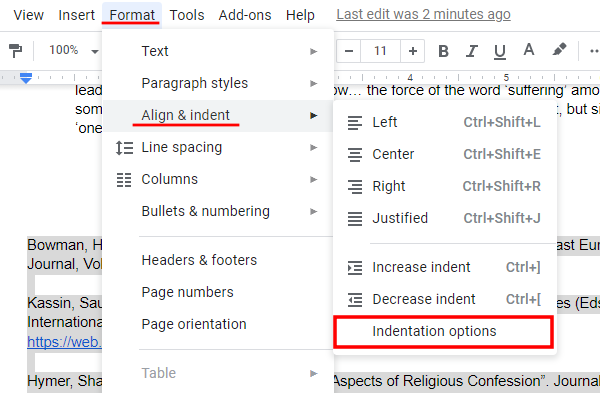Open the Tools menu

187,15
